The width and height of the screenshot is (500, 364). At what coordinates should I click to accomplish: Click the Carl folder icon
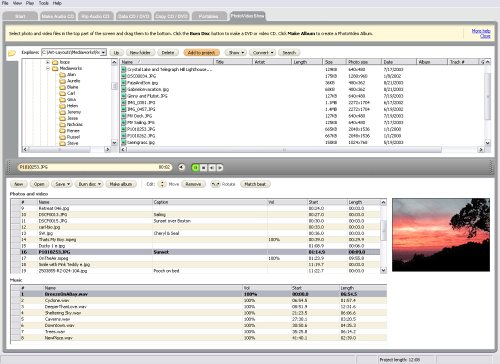62,93
